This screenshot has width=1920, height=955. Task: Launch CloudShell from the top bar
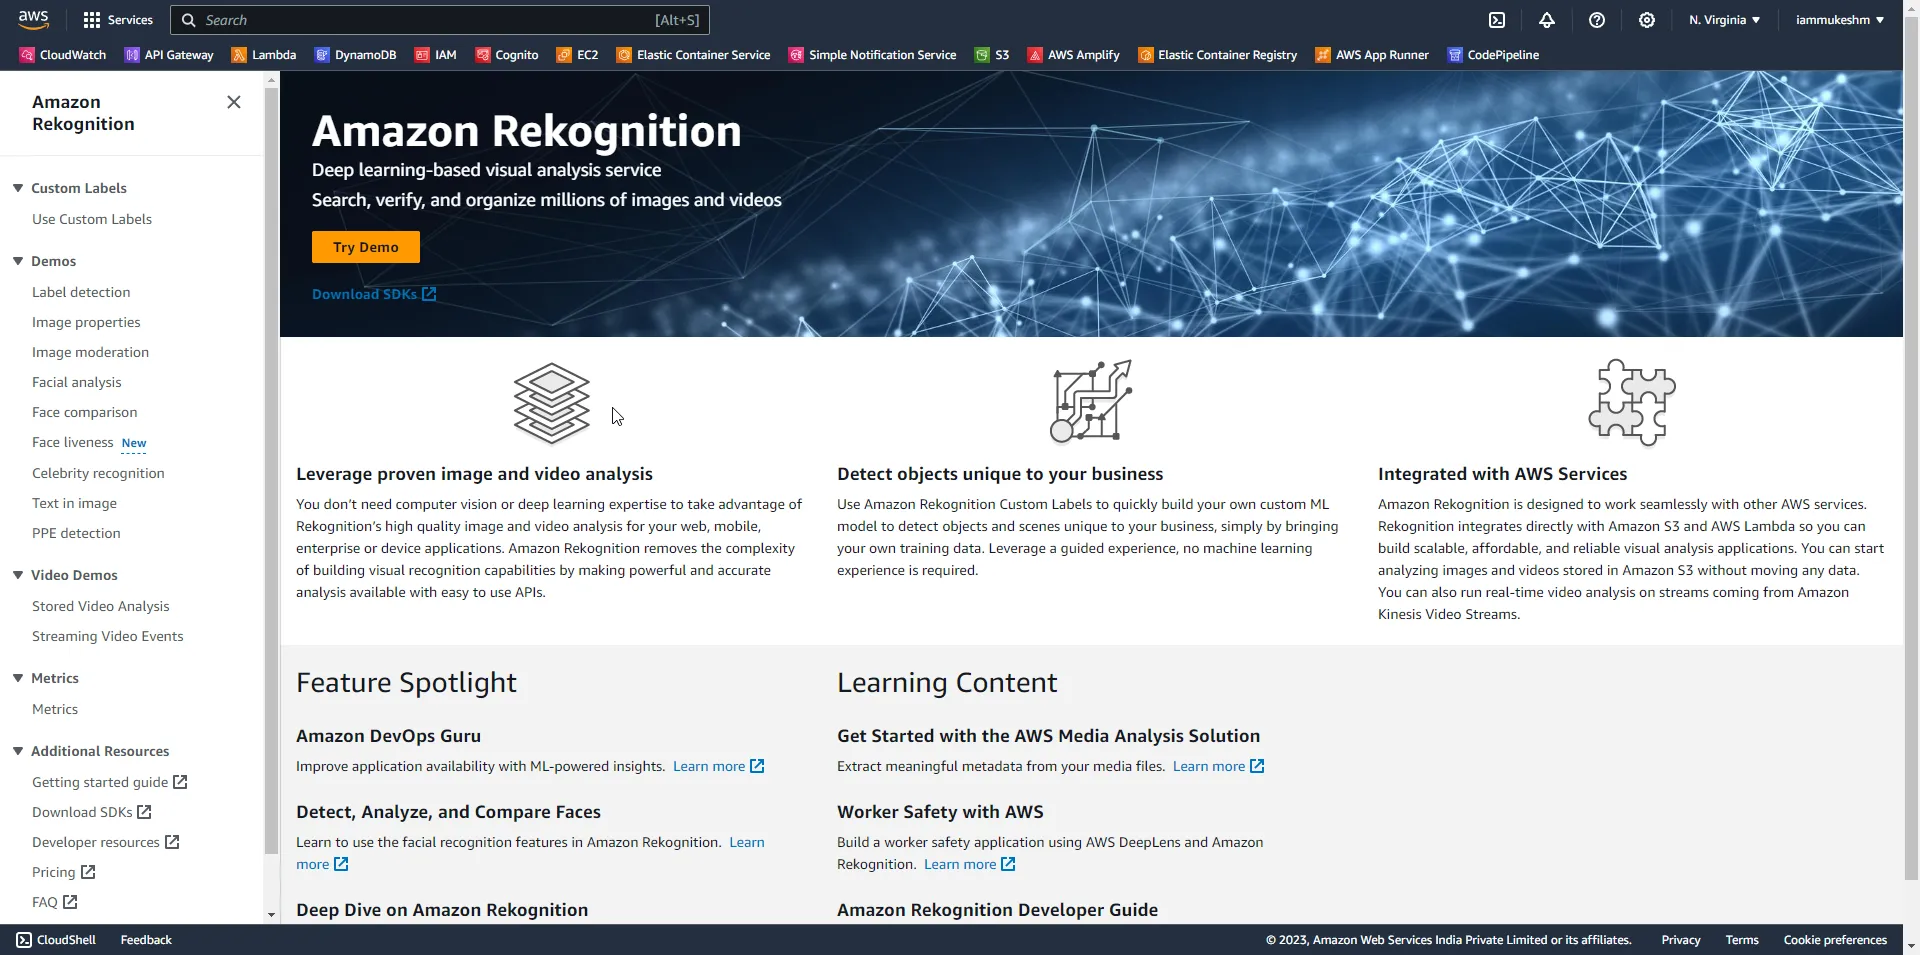coord(1498,20)
